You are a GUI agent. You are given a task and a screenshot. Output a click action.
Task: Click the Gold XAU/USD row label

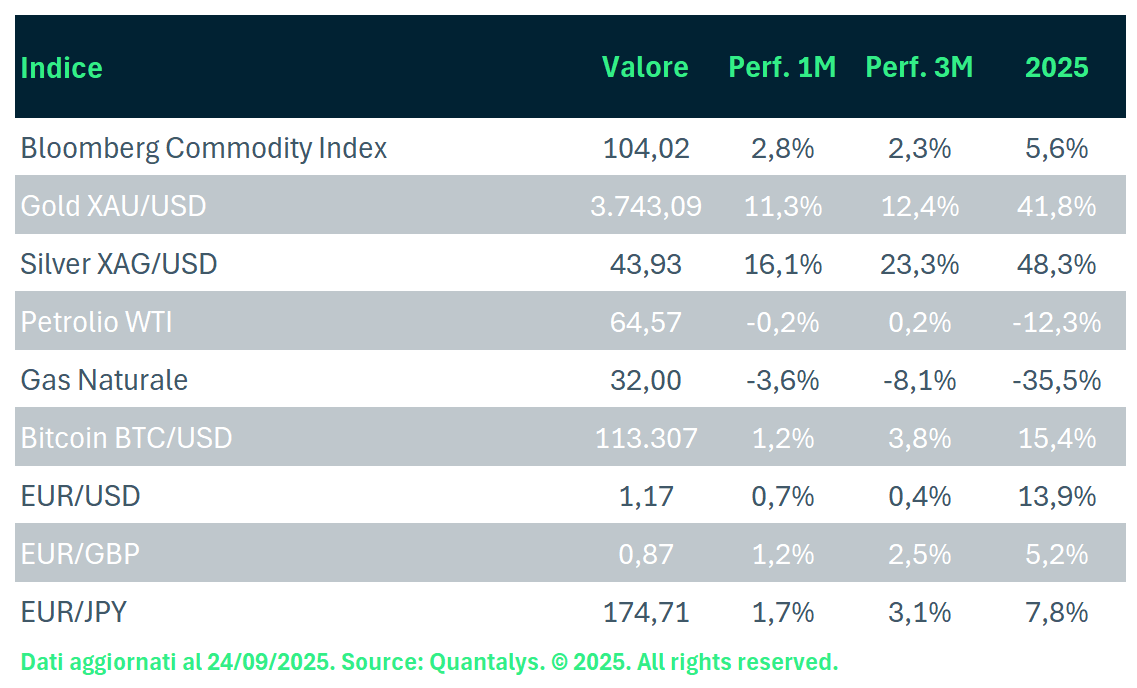(x=114, y=207)
